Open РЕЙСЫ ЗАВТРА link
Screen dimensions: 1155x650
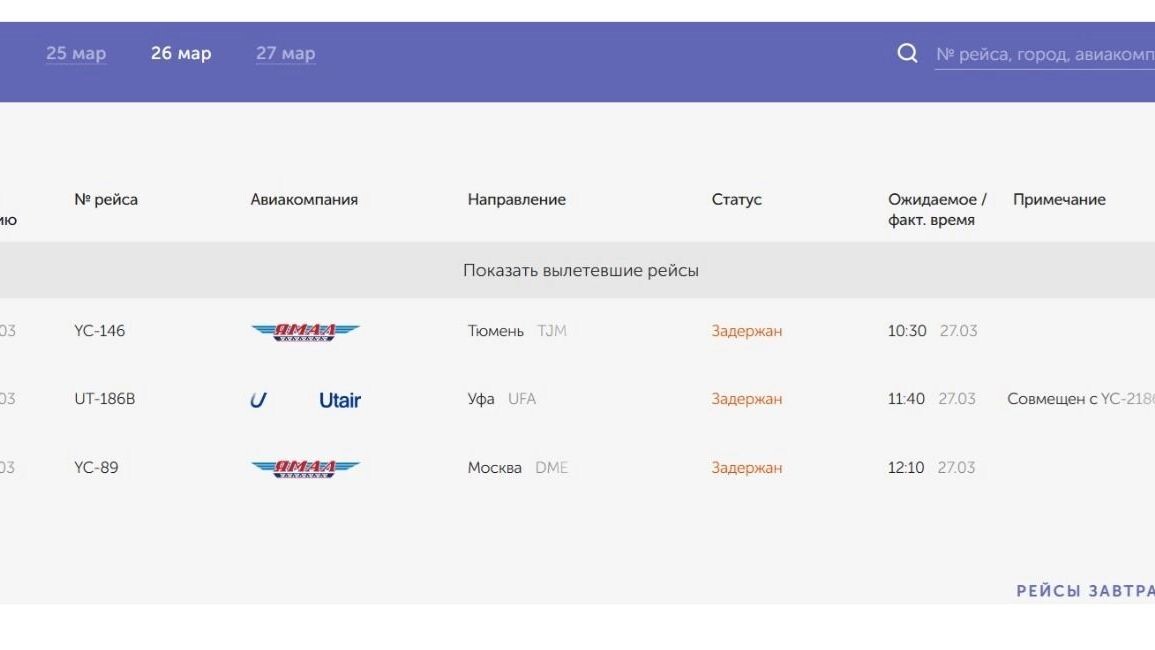click(1085, 591)
